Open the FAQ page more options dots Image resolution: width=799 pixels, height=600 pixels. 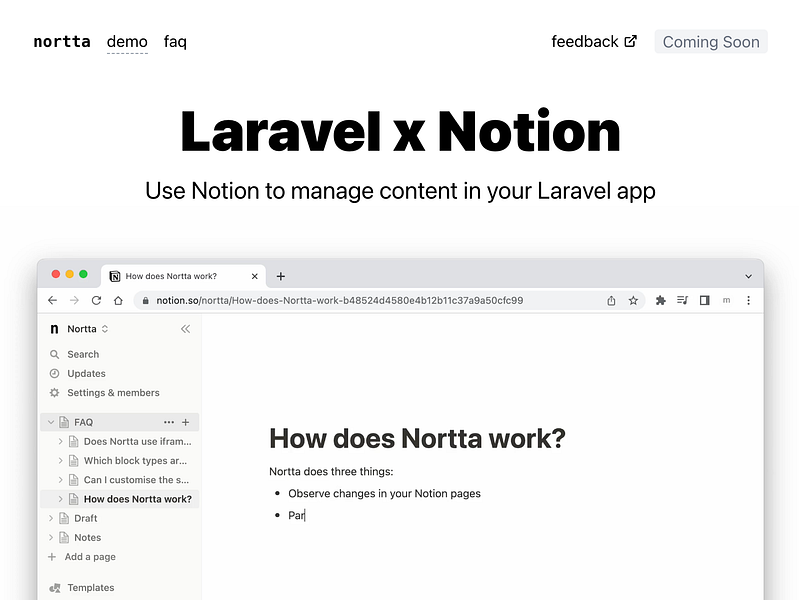click(169, 422)
